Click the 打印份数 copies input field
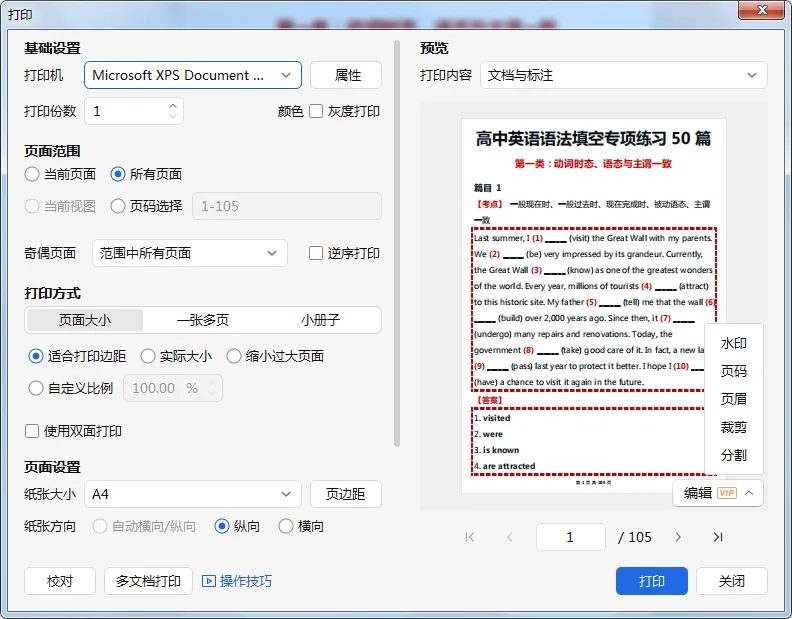Screen dimensions: 792x619 pos(134,111)
